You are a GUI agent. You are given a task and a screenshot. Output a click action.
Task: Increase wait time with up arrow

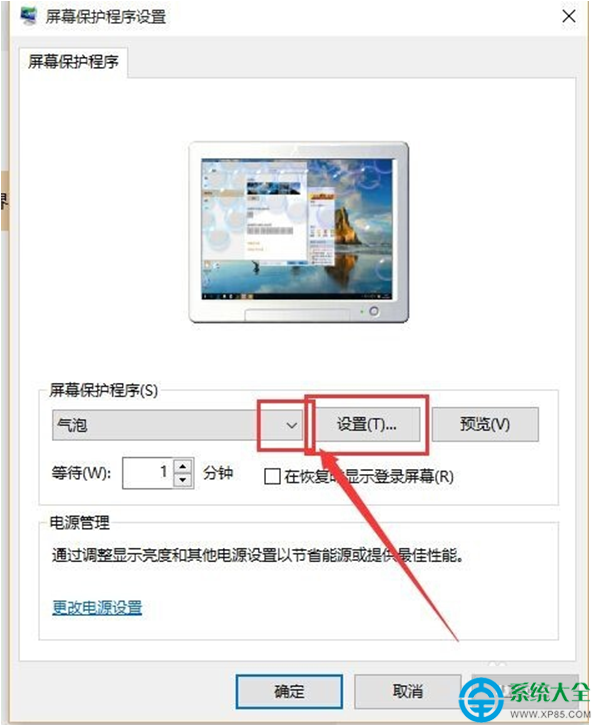(183, 466)
